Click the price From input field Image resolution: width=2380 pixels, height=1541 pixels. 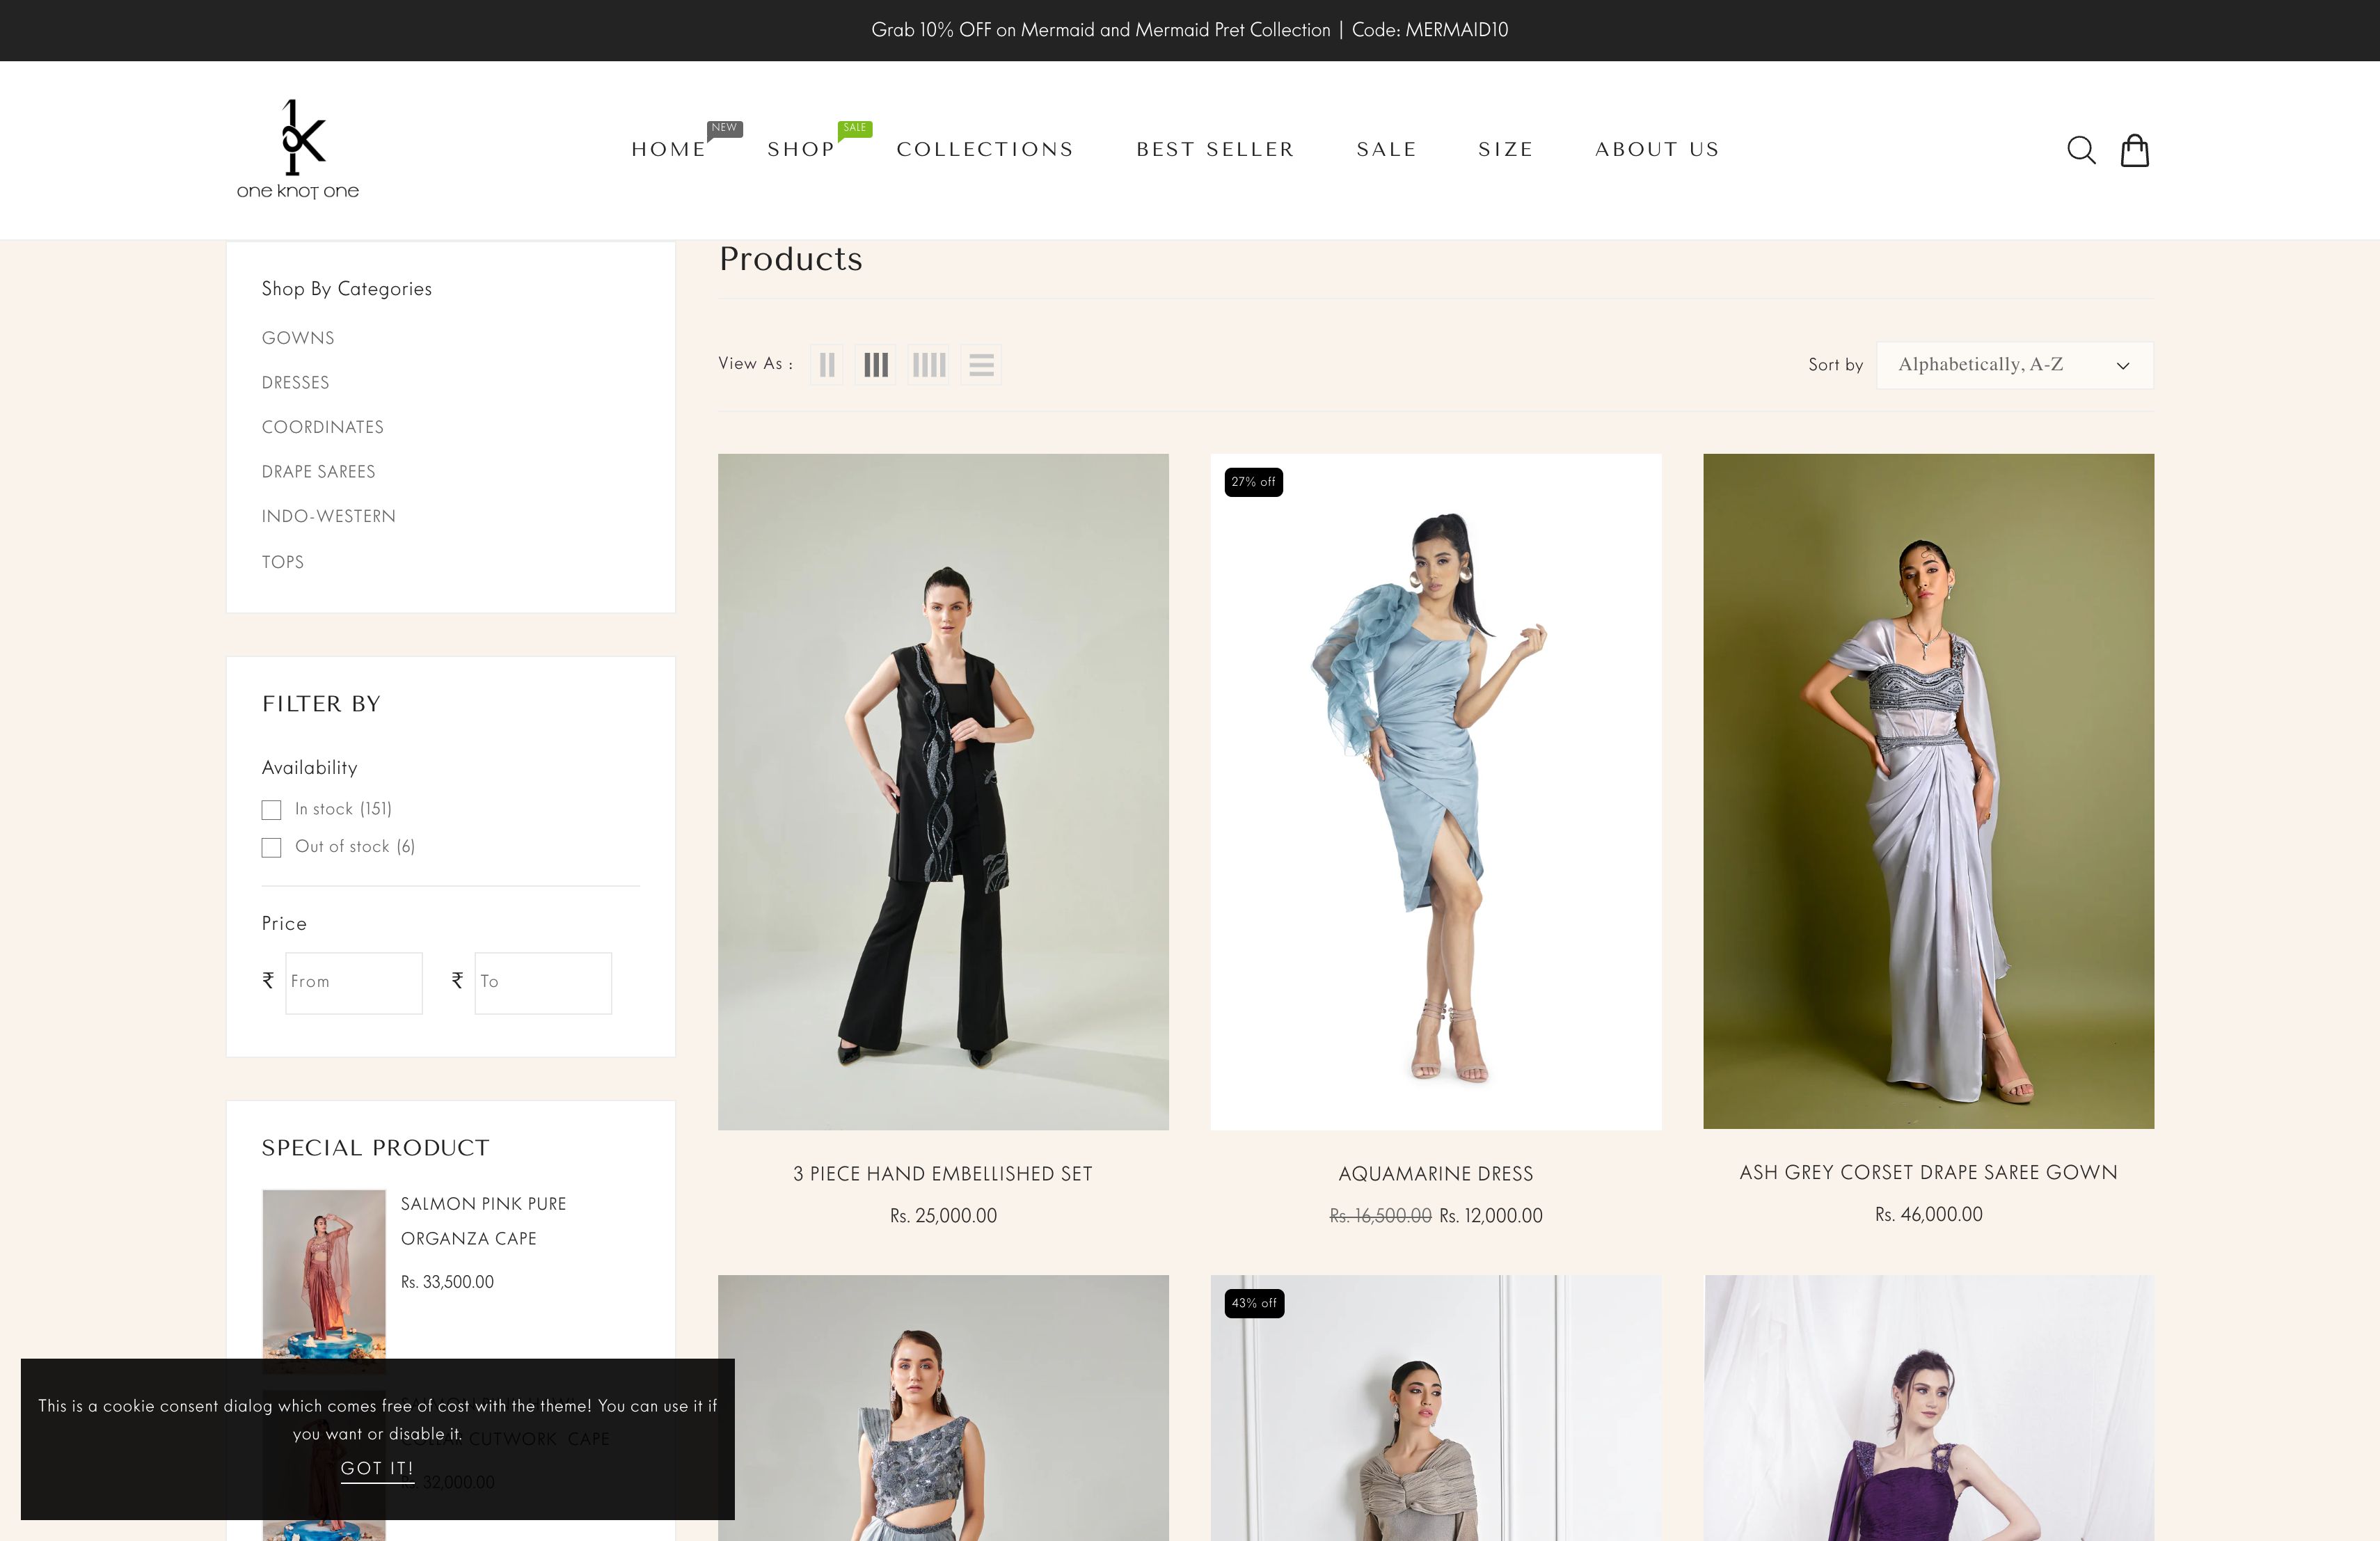354,982
